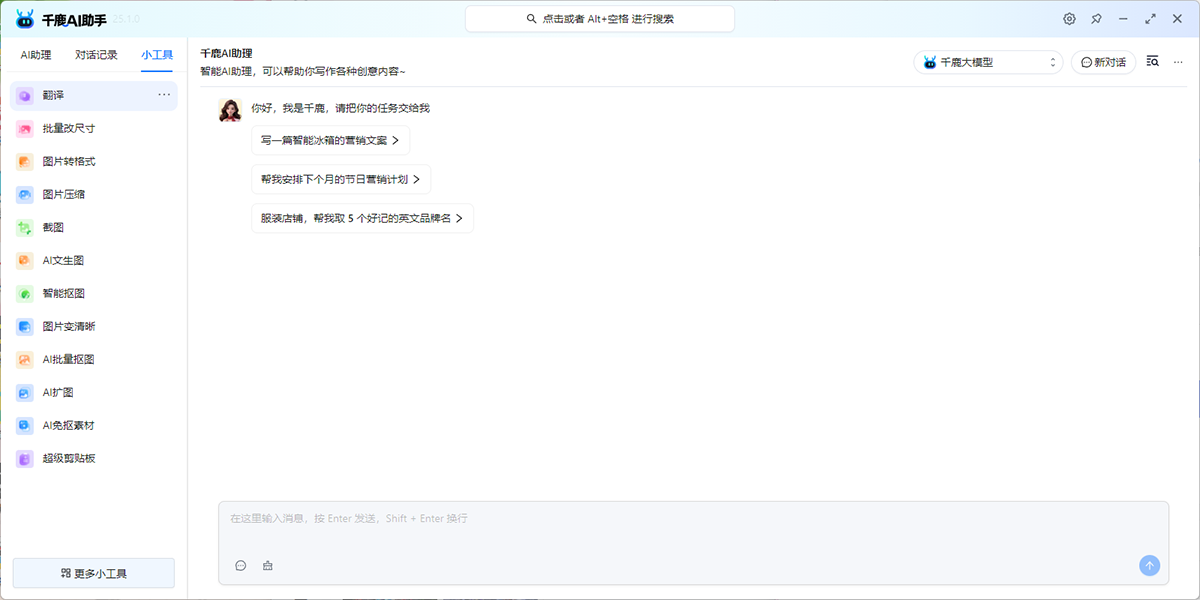The width and height of the screenshot is (1200, 600).
Task: Pin the window on top
Action: [1096, 18]
